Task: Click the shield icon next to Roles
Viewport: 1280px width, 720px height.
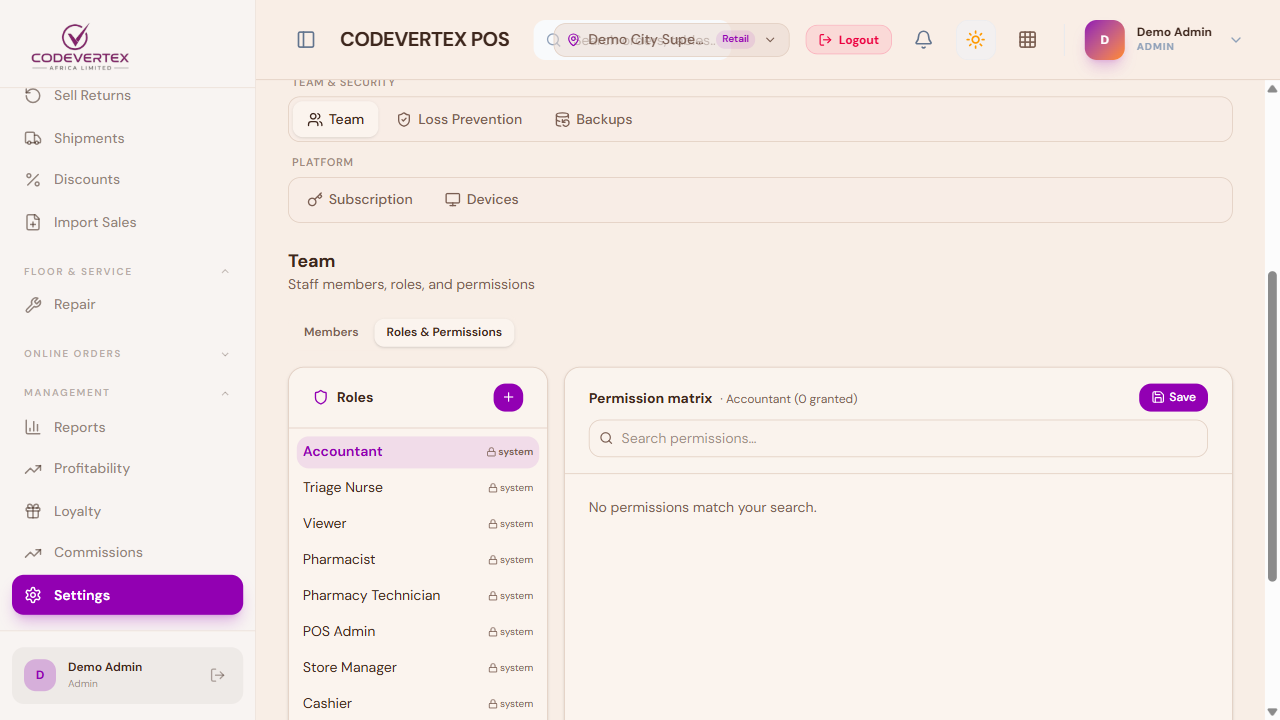Action: (x=321, y=397)
